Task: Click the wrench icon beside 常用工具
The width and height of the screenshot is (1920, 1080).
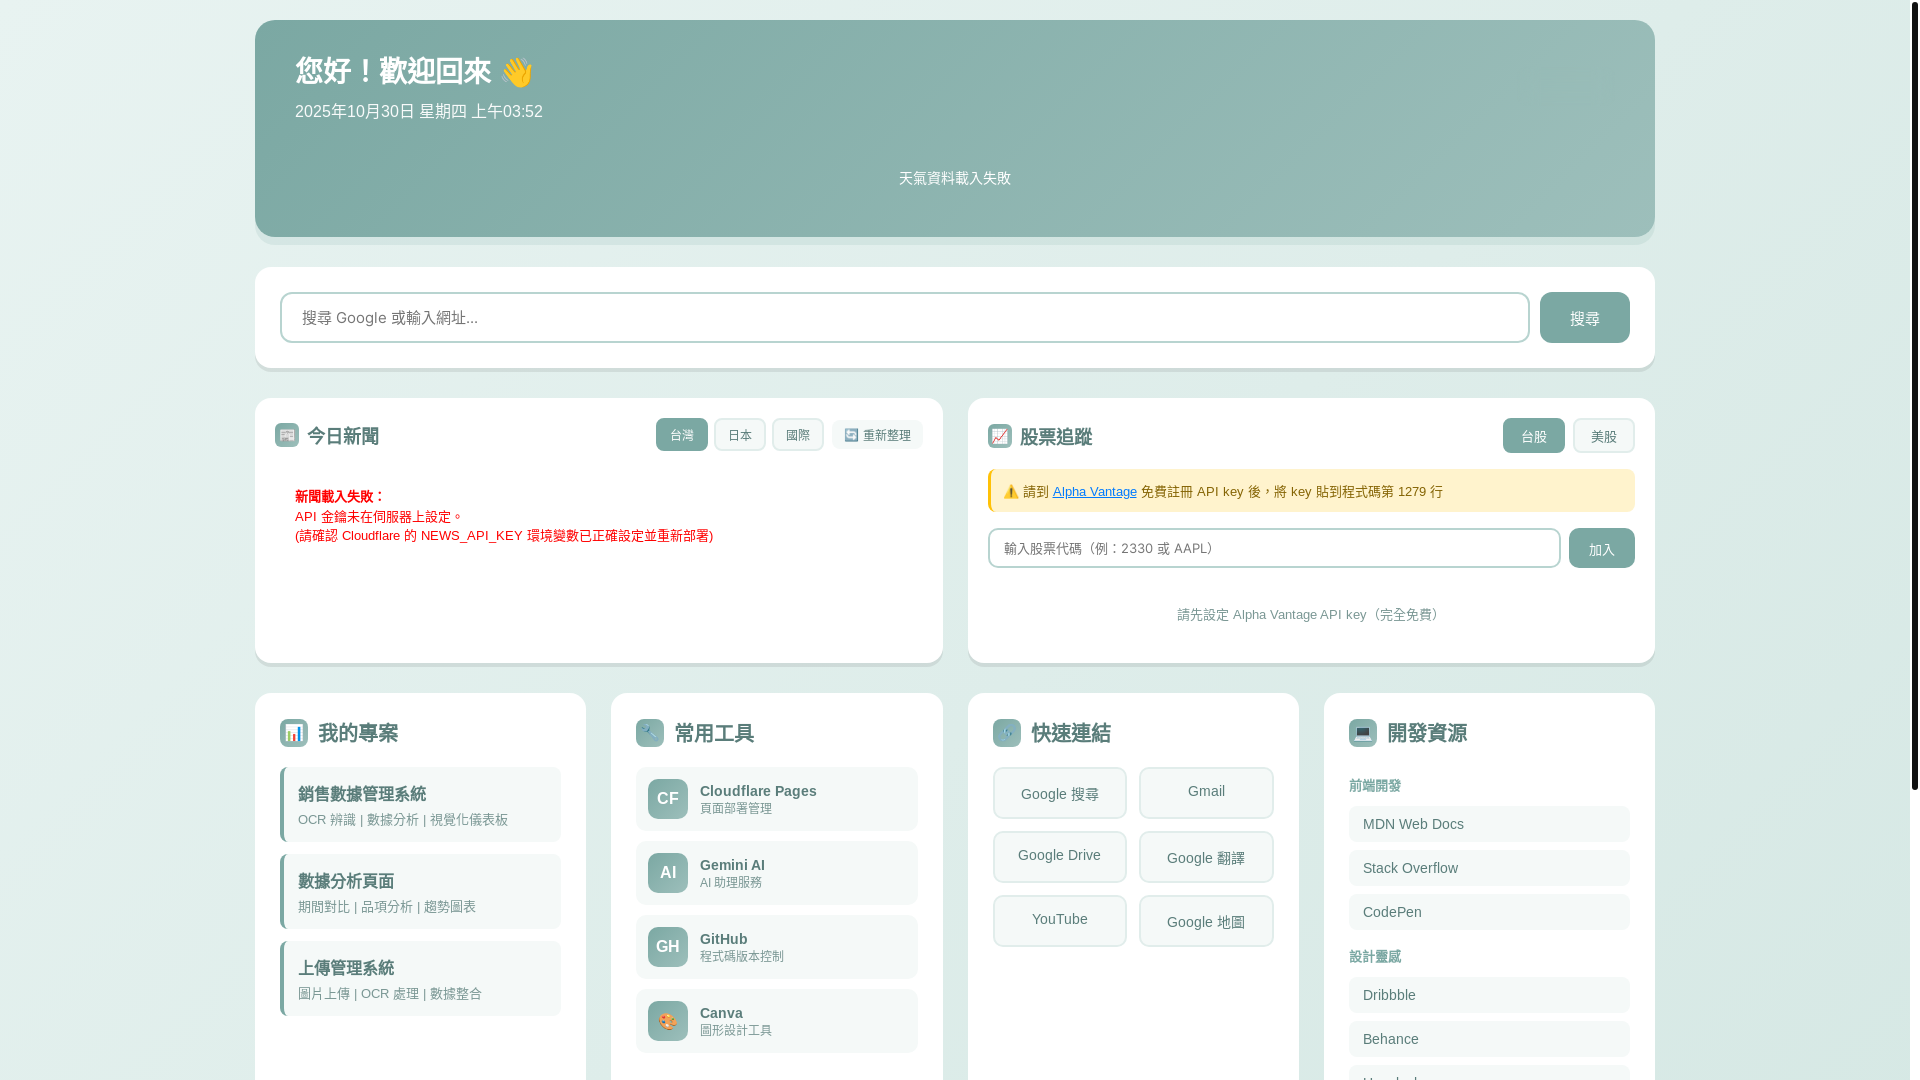Action: point(650,733)
